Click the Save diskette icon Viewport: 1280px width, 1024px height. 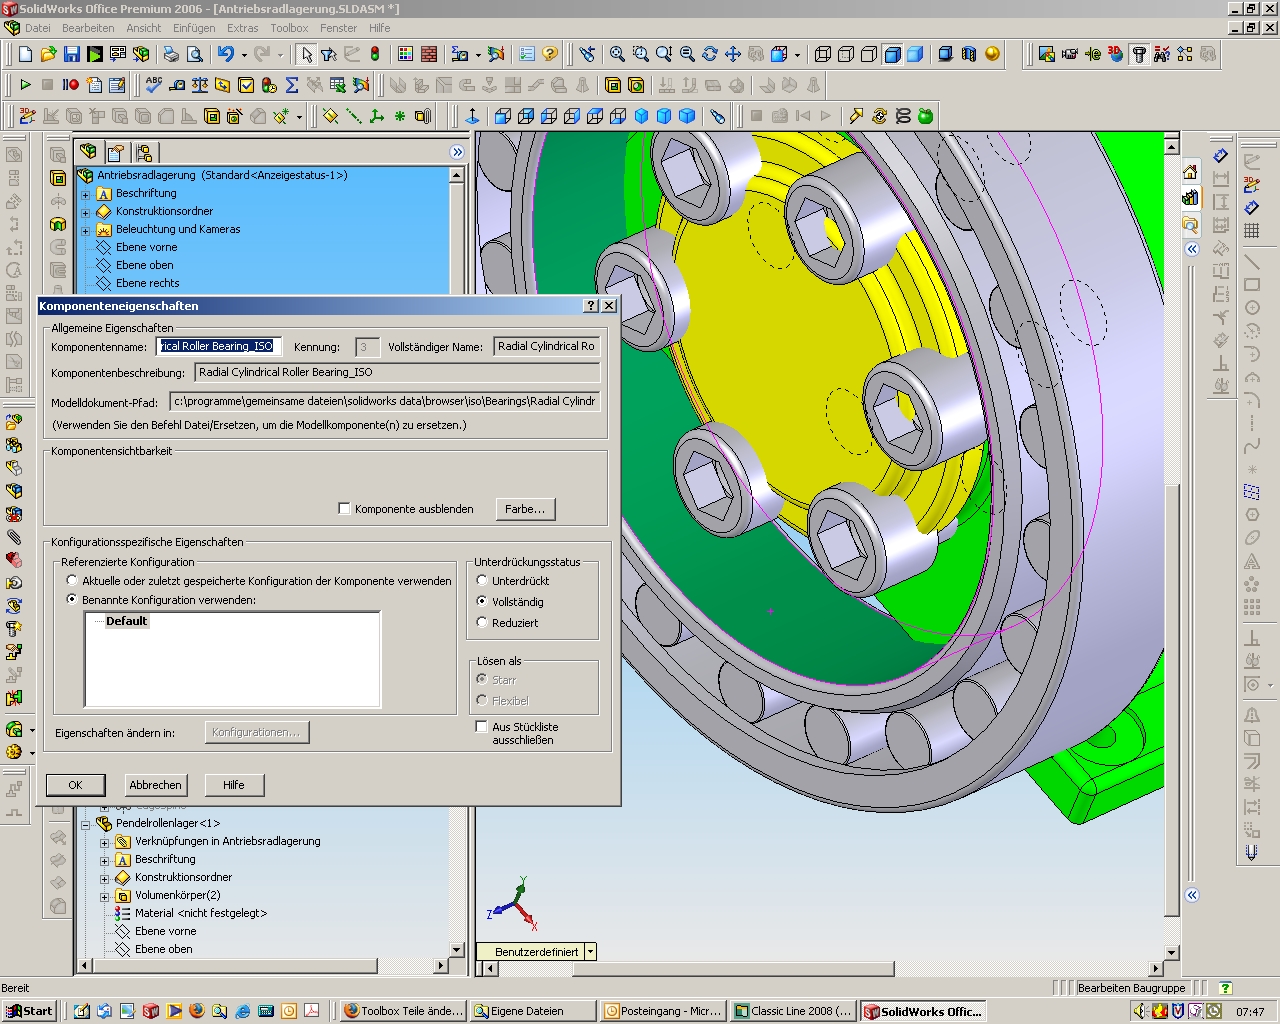tap(72, 54)
